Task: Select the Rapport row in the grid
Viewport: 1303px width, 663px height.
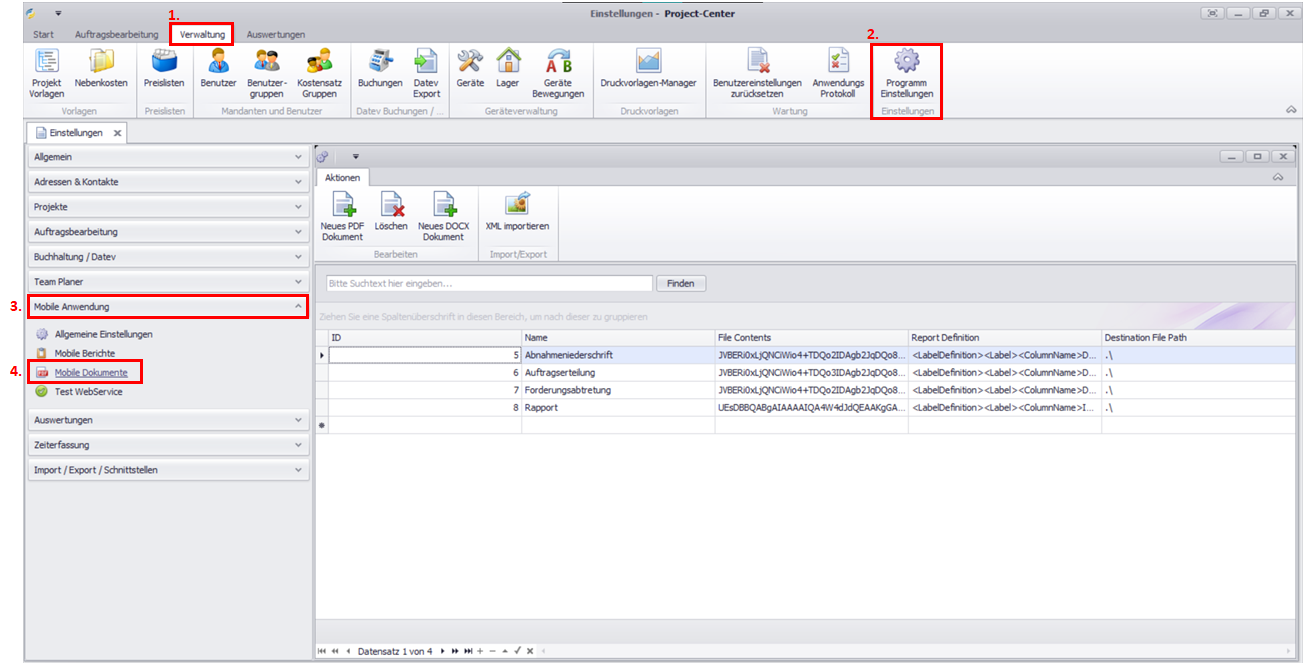Action: click(x=617, y=408)
